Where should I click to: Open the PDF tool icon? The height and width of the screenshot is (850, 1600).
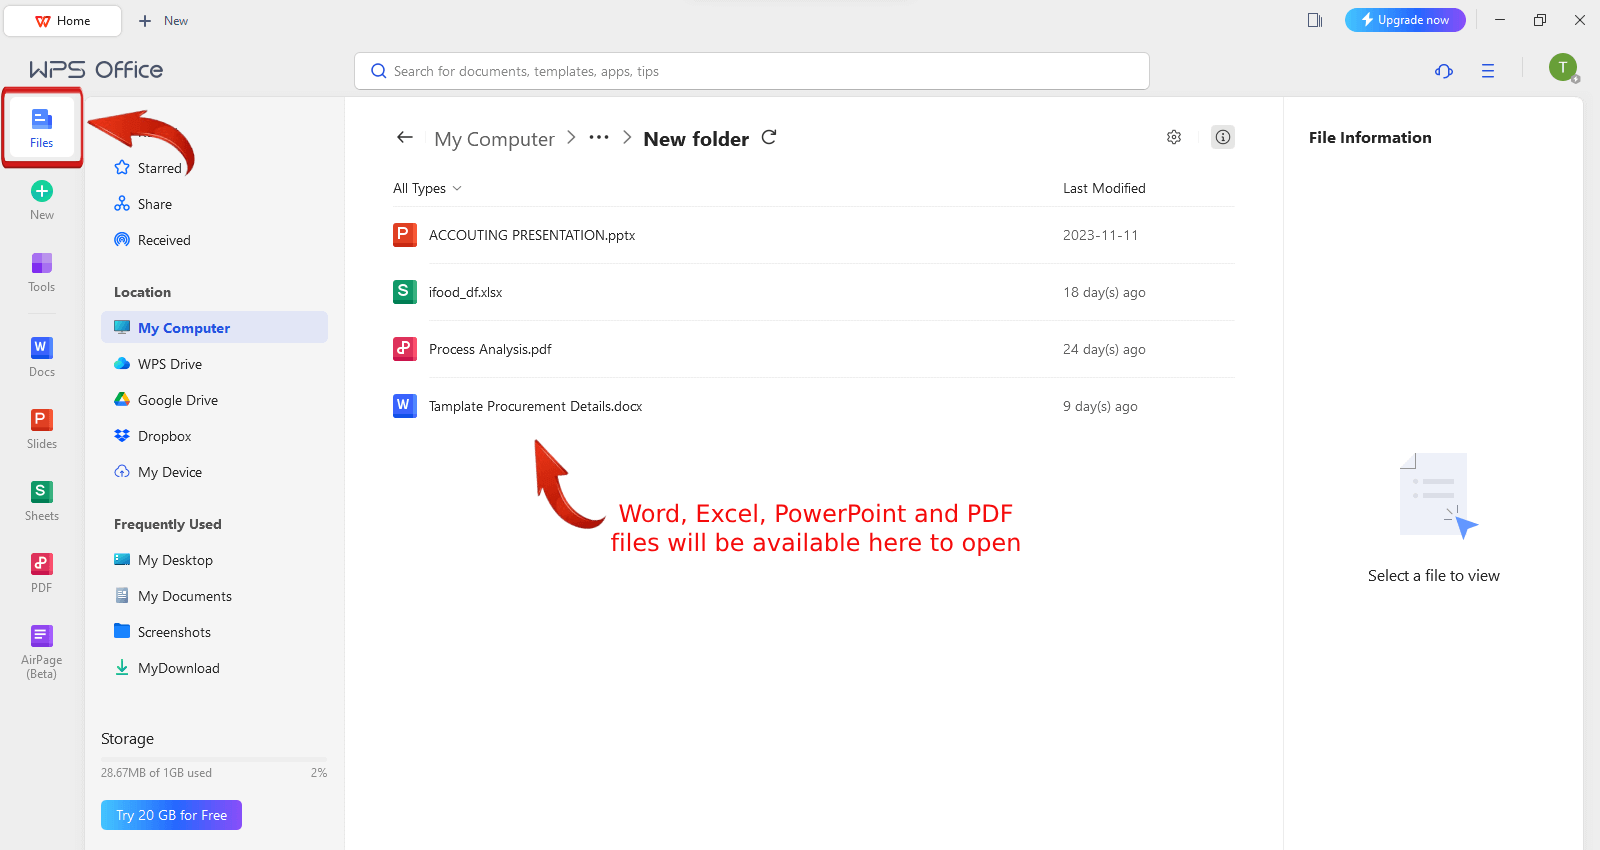click(x=42, y=563)
